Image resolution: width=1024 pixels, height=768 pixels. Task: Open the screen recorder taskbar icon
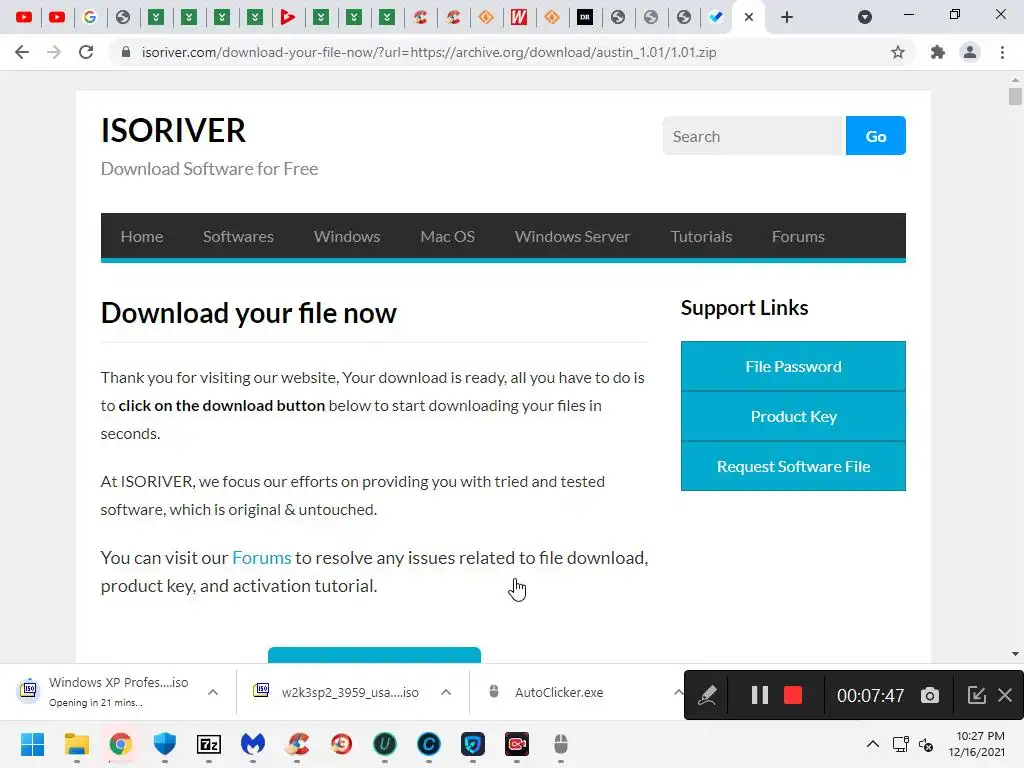point(517,744)
